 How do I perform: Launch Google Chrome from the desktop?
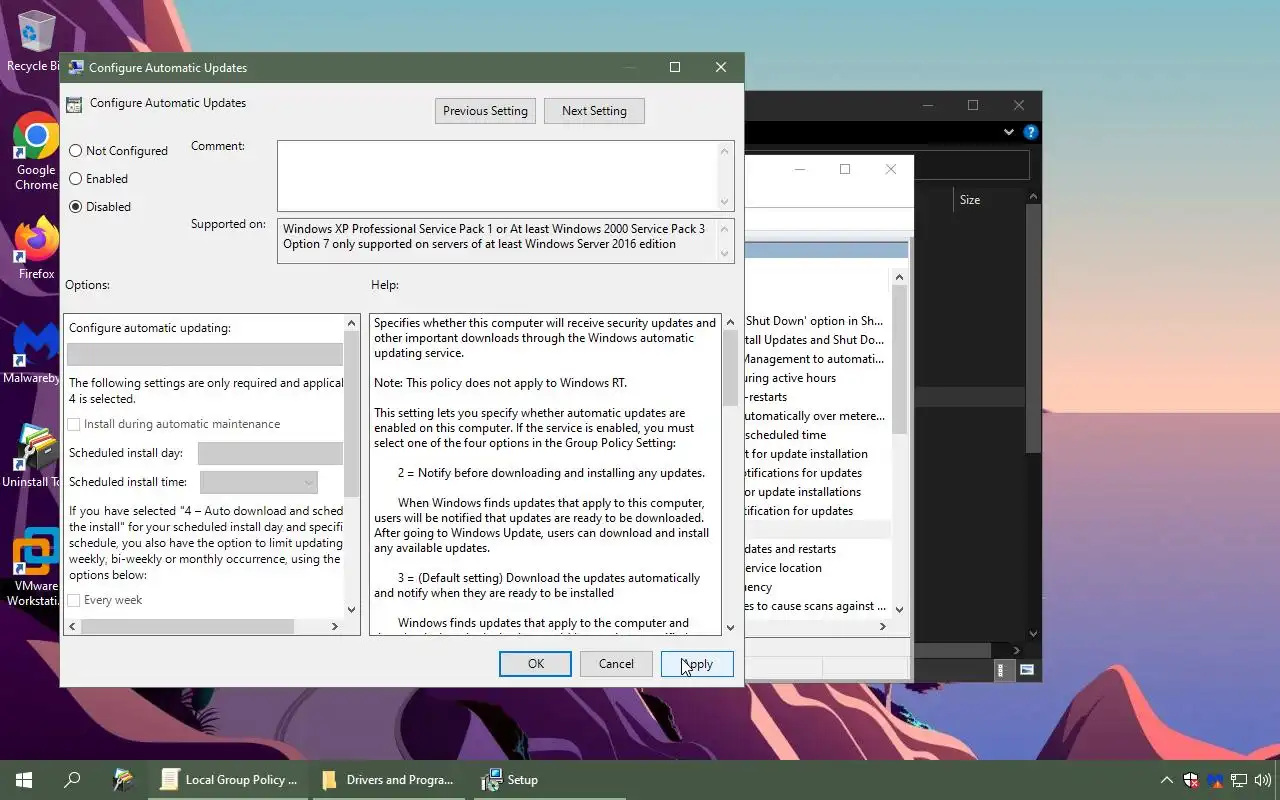coord(36,151)
